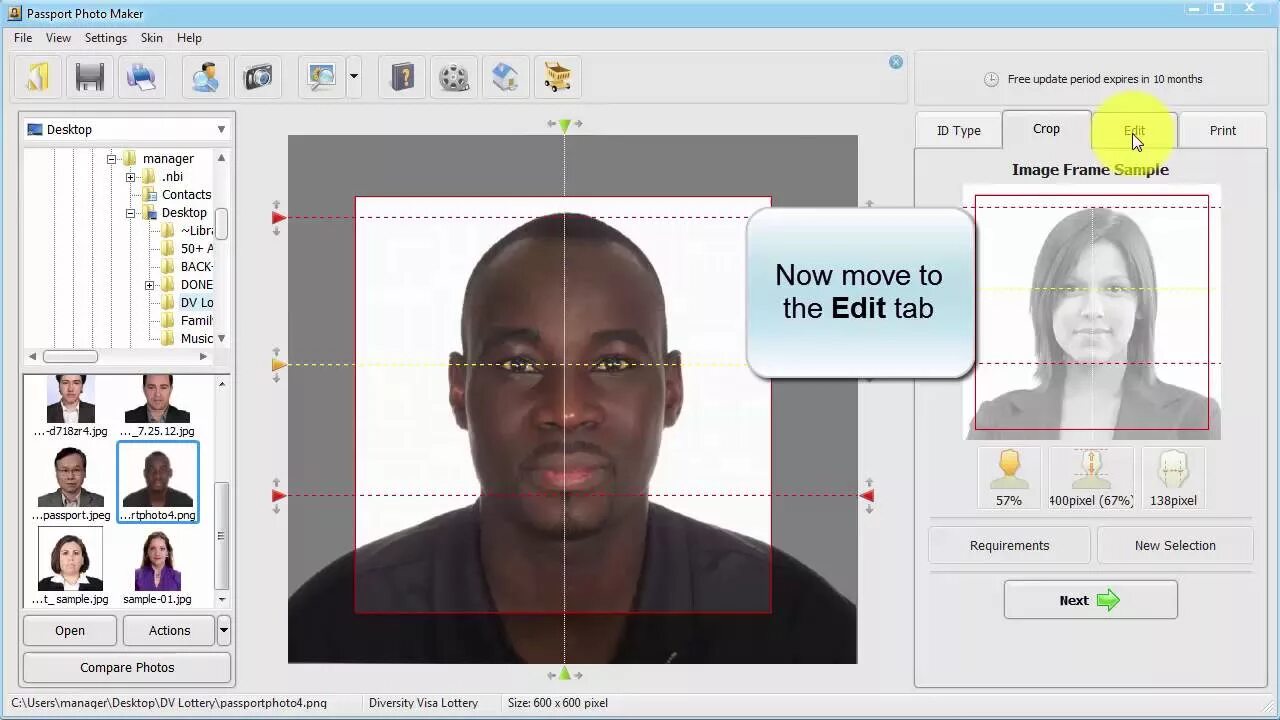
Task: Click the help book toolbar icon
Action: [x=402, y=77]
